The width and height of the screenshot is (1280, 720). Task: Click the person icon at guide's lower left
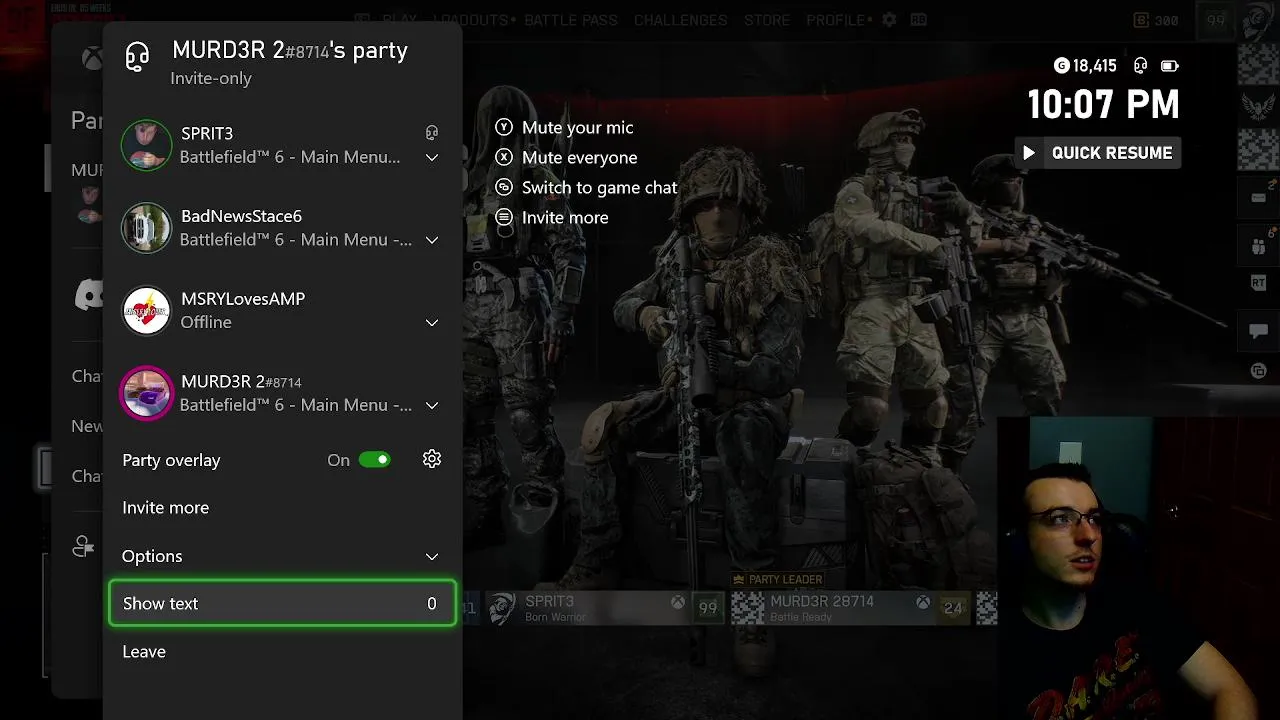pos(84,546)
